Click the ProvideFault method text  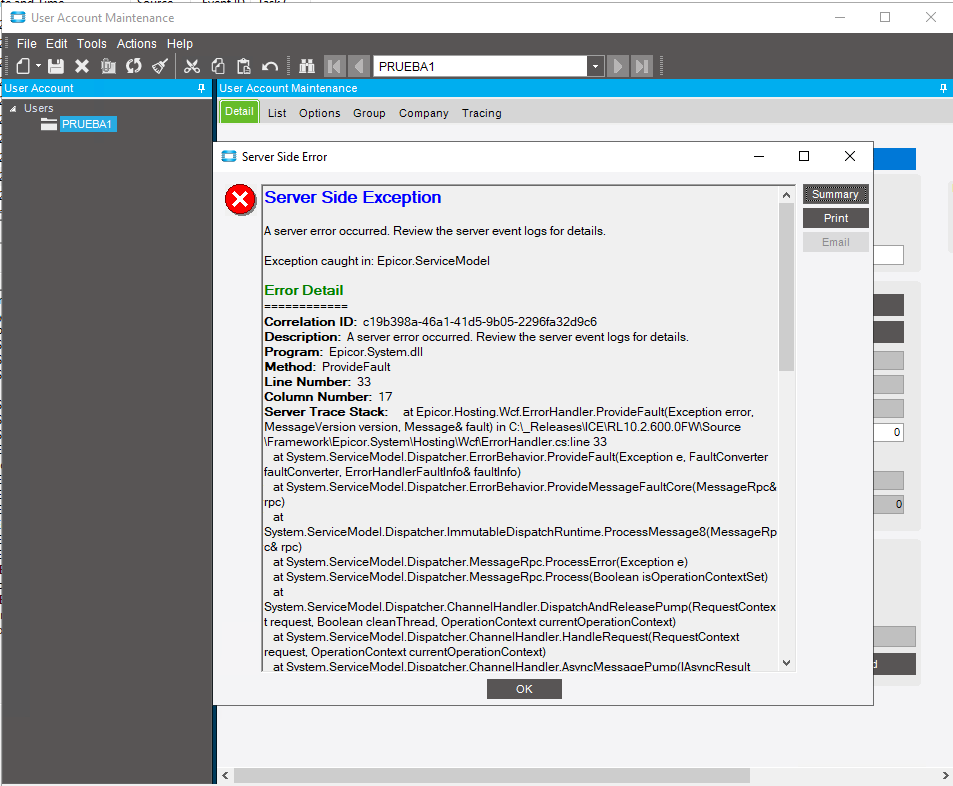tap(356, 367)
